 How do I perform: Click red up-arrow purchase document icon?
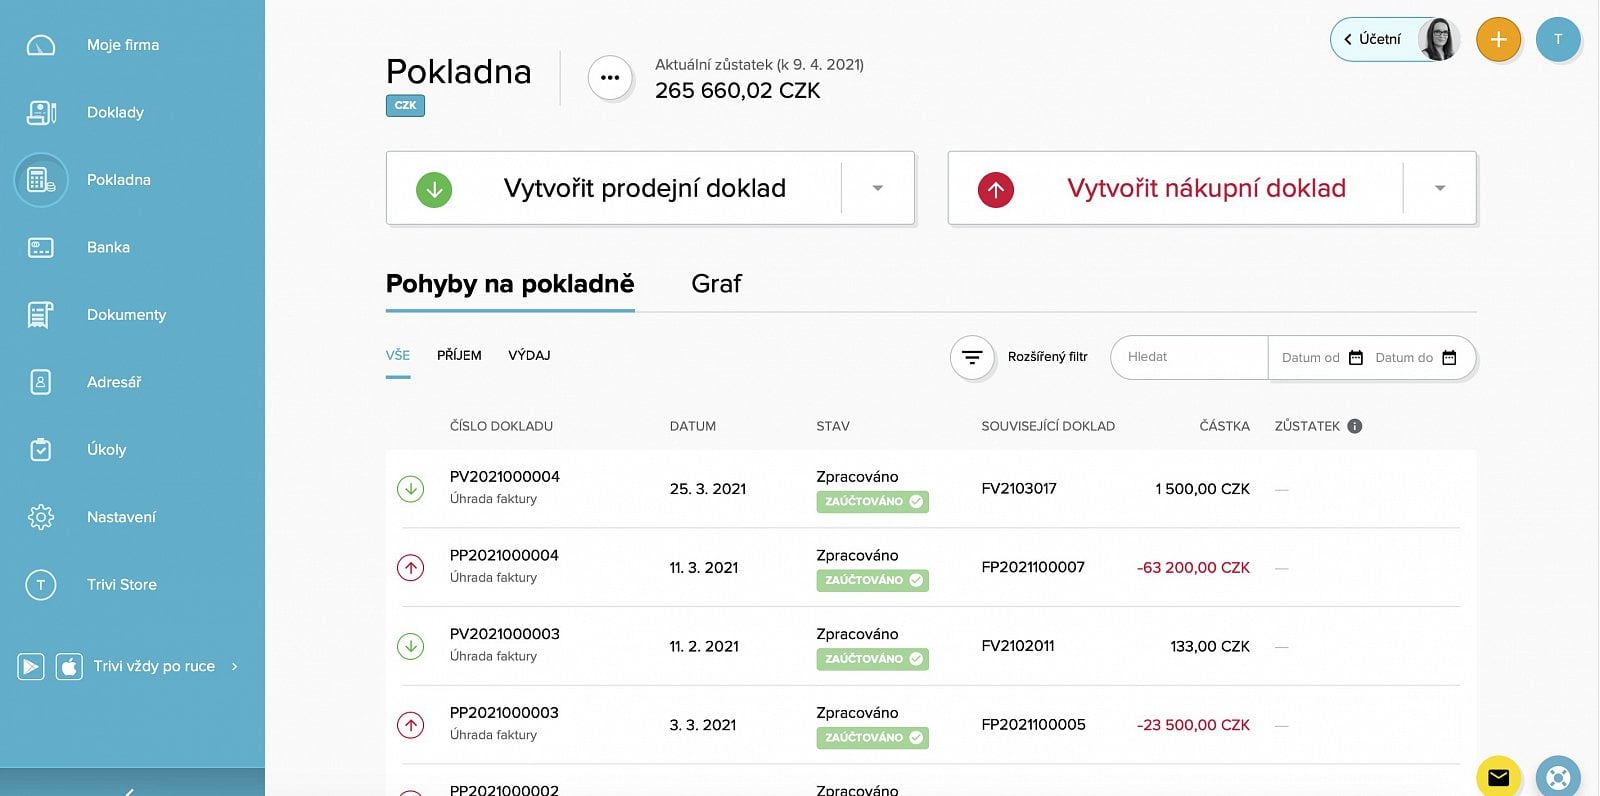pos(996,189)
